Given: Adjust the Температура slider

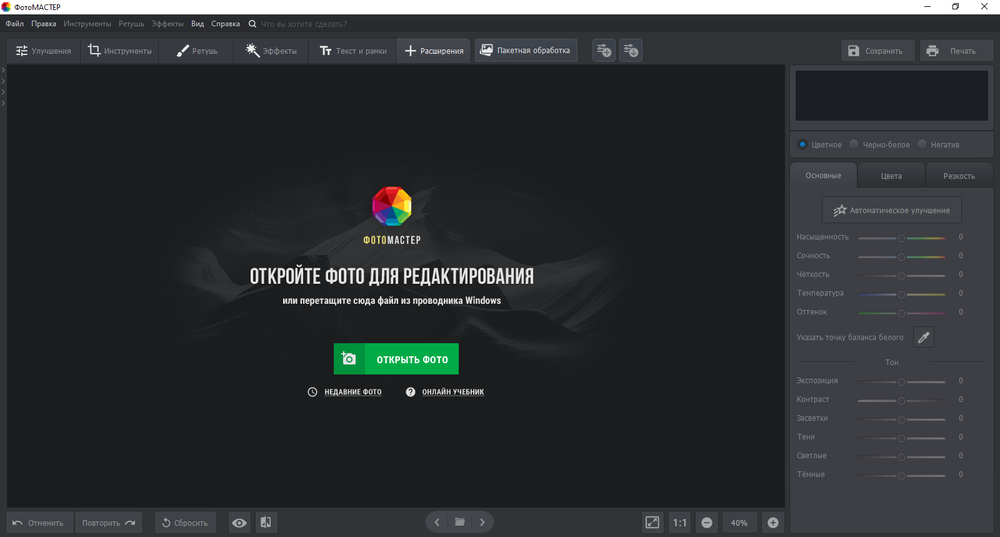Looking at the screenshot, I should coord(901,294).
